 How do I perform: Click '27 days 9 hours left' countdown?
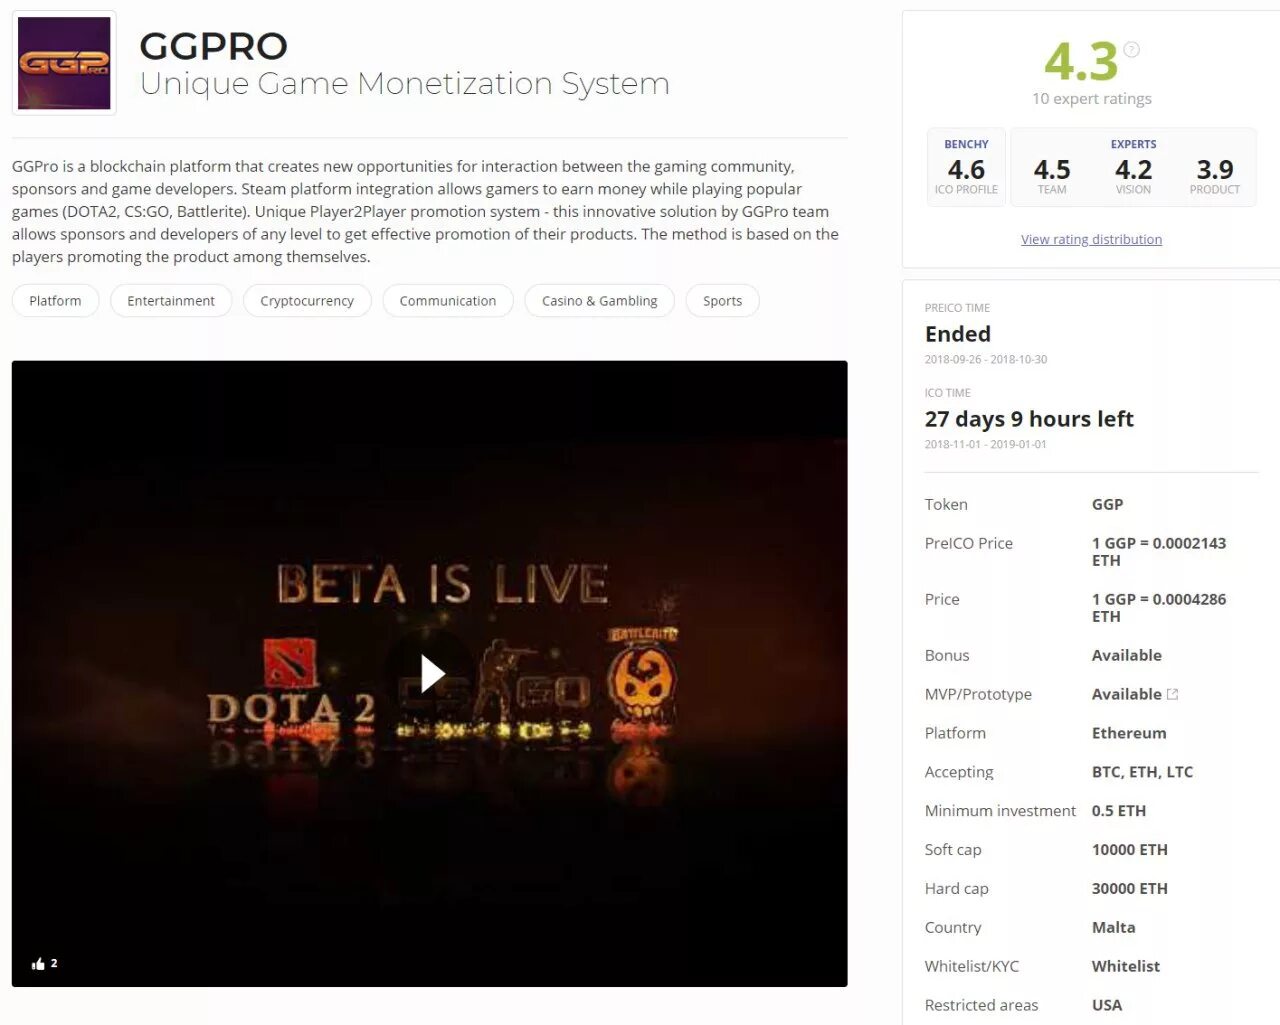point(1029,419)
